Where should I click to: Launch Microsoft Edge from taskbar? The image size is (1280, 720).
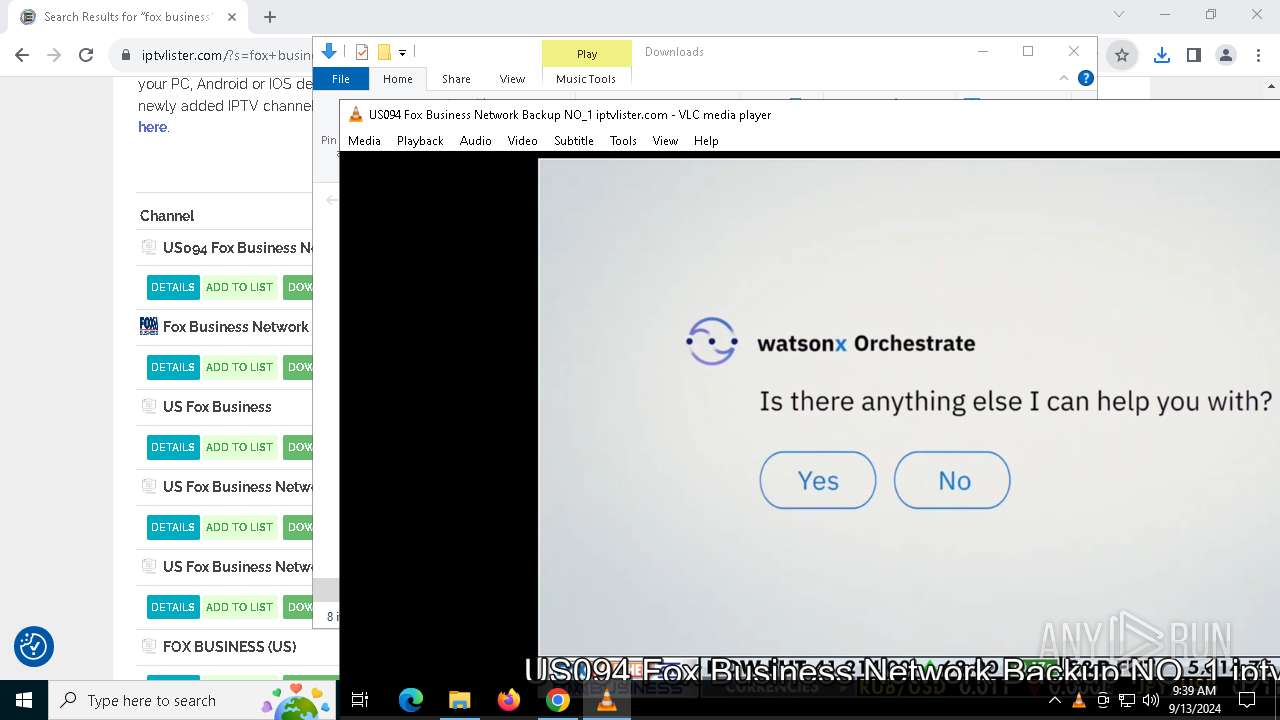(410, 700)
